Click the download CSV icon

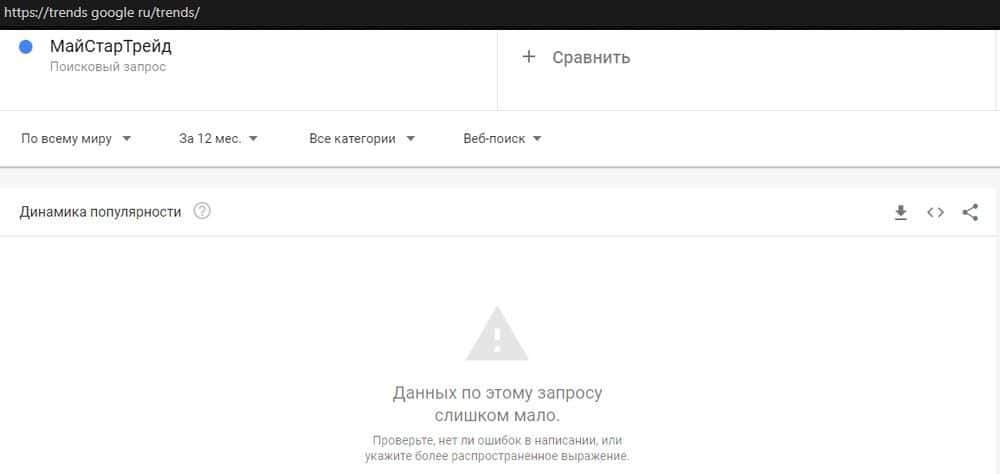pyautogui.click(x=901, y=212)
